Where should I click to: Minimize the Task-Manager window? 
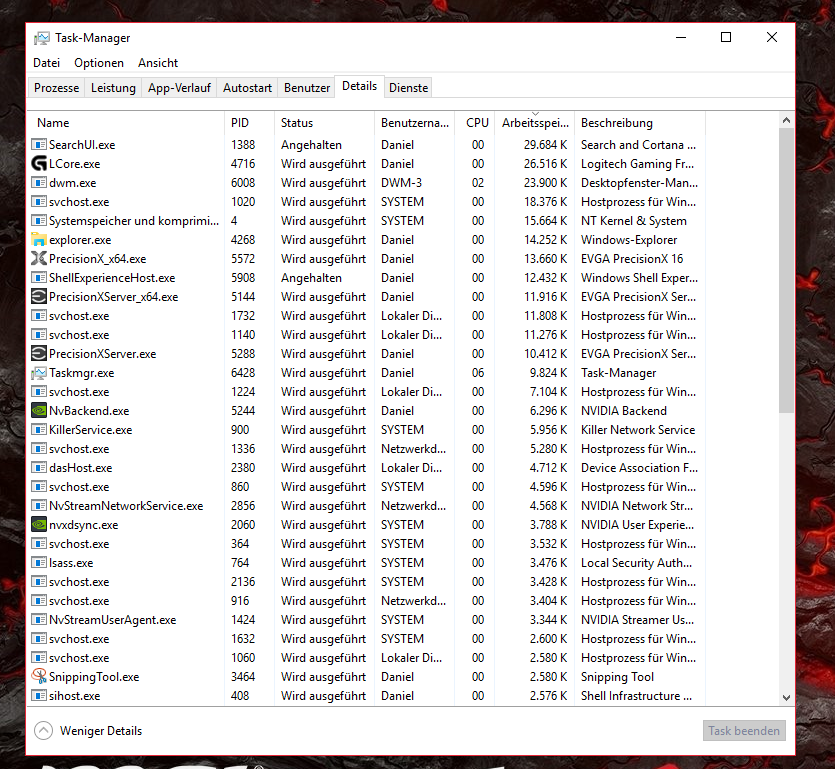[681, 37]
